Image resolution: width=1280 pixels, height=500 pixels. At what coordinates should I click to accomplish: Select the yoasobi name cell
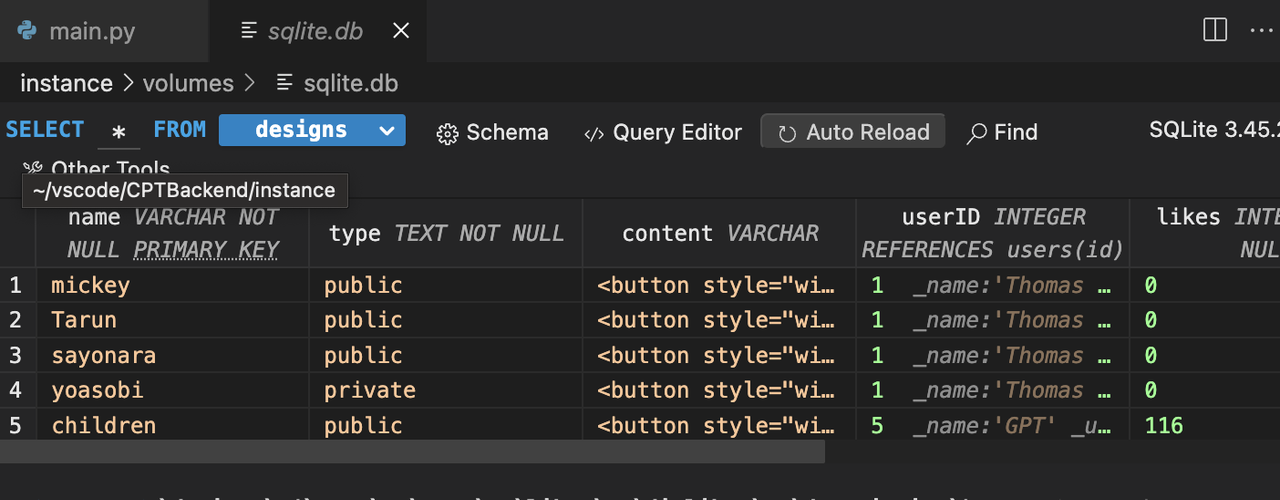pos(172,390)
